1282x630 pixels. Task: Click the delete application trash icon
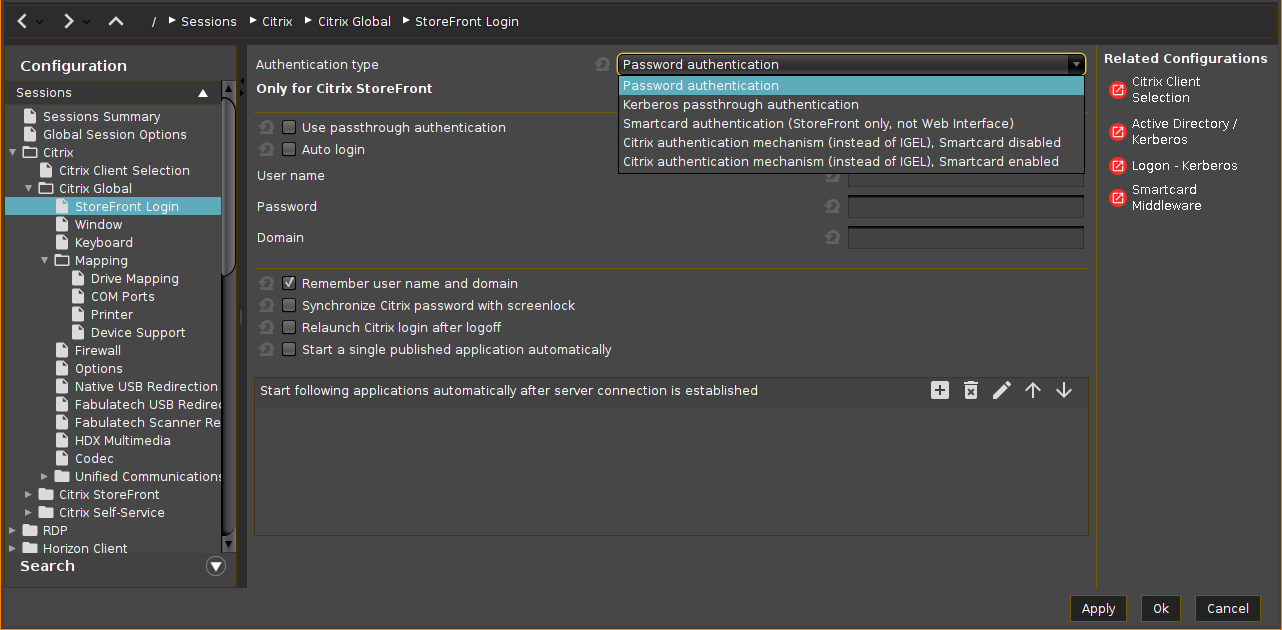(x=971, y=391)
